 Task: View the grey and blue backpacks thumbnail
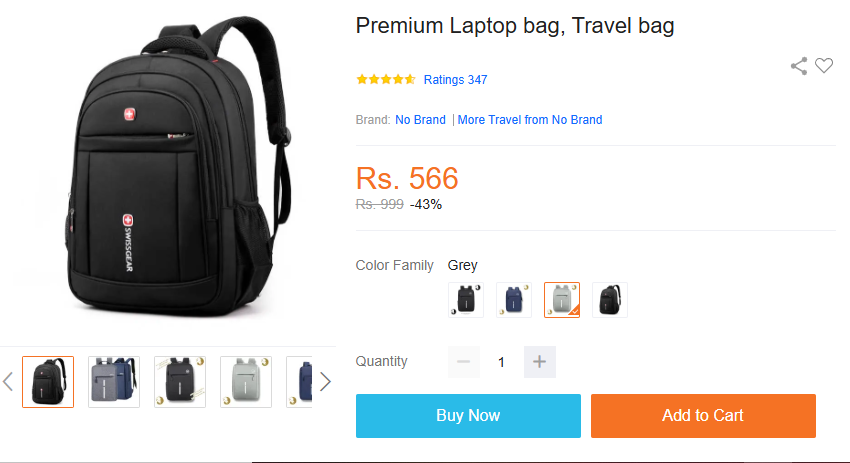pyautogui.click(x=114, y=382)
